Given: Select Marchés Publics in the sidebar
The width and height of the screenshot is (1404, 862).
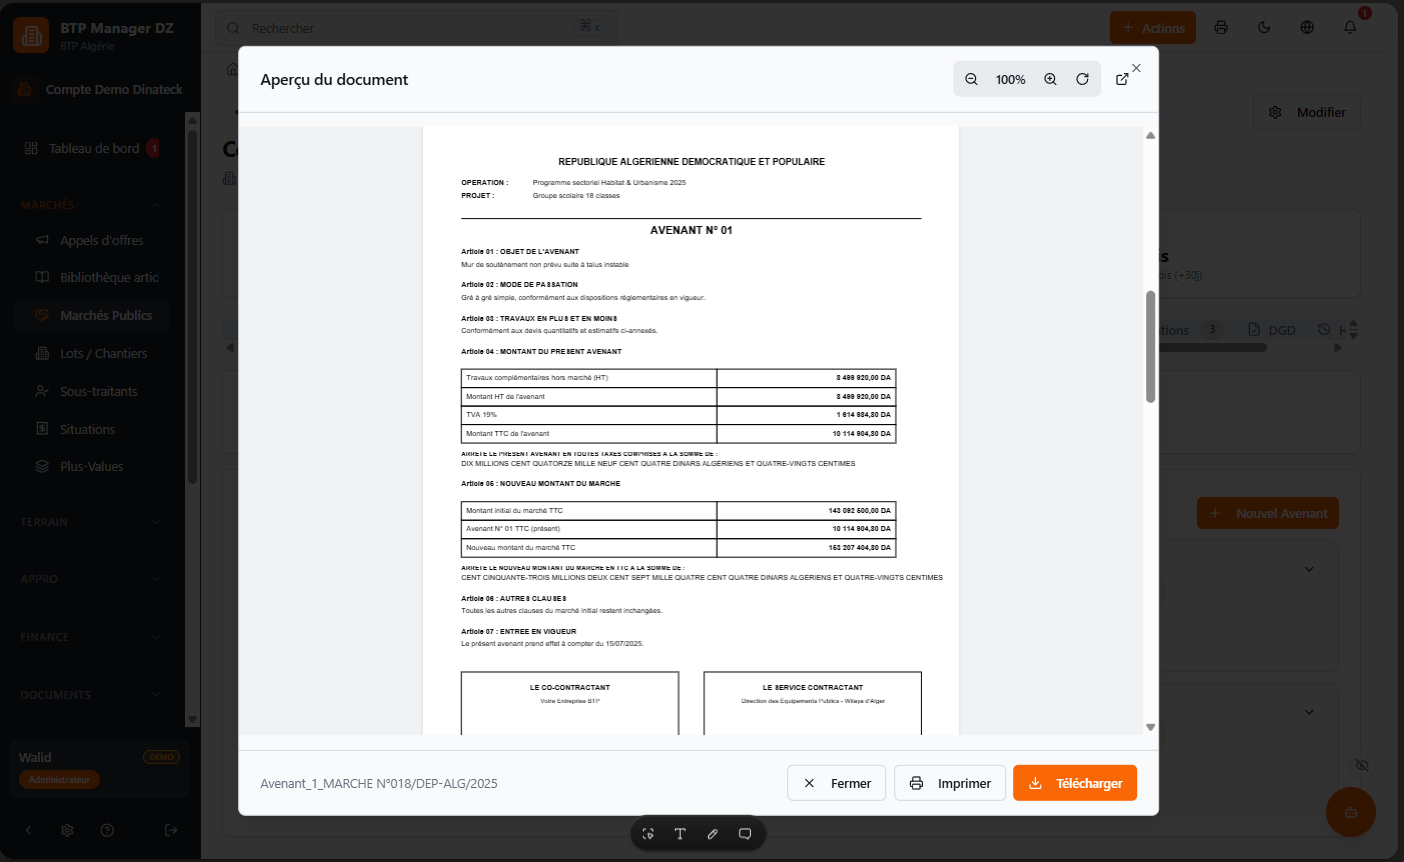Looking at the screenshot, I should pyautogui.click(x=92, y=315).
